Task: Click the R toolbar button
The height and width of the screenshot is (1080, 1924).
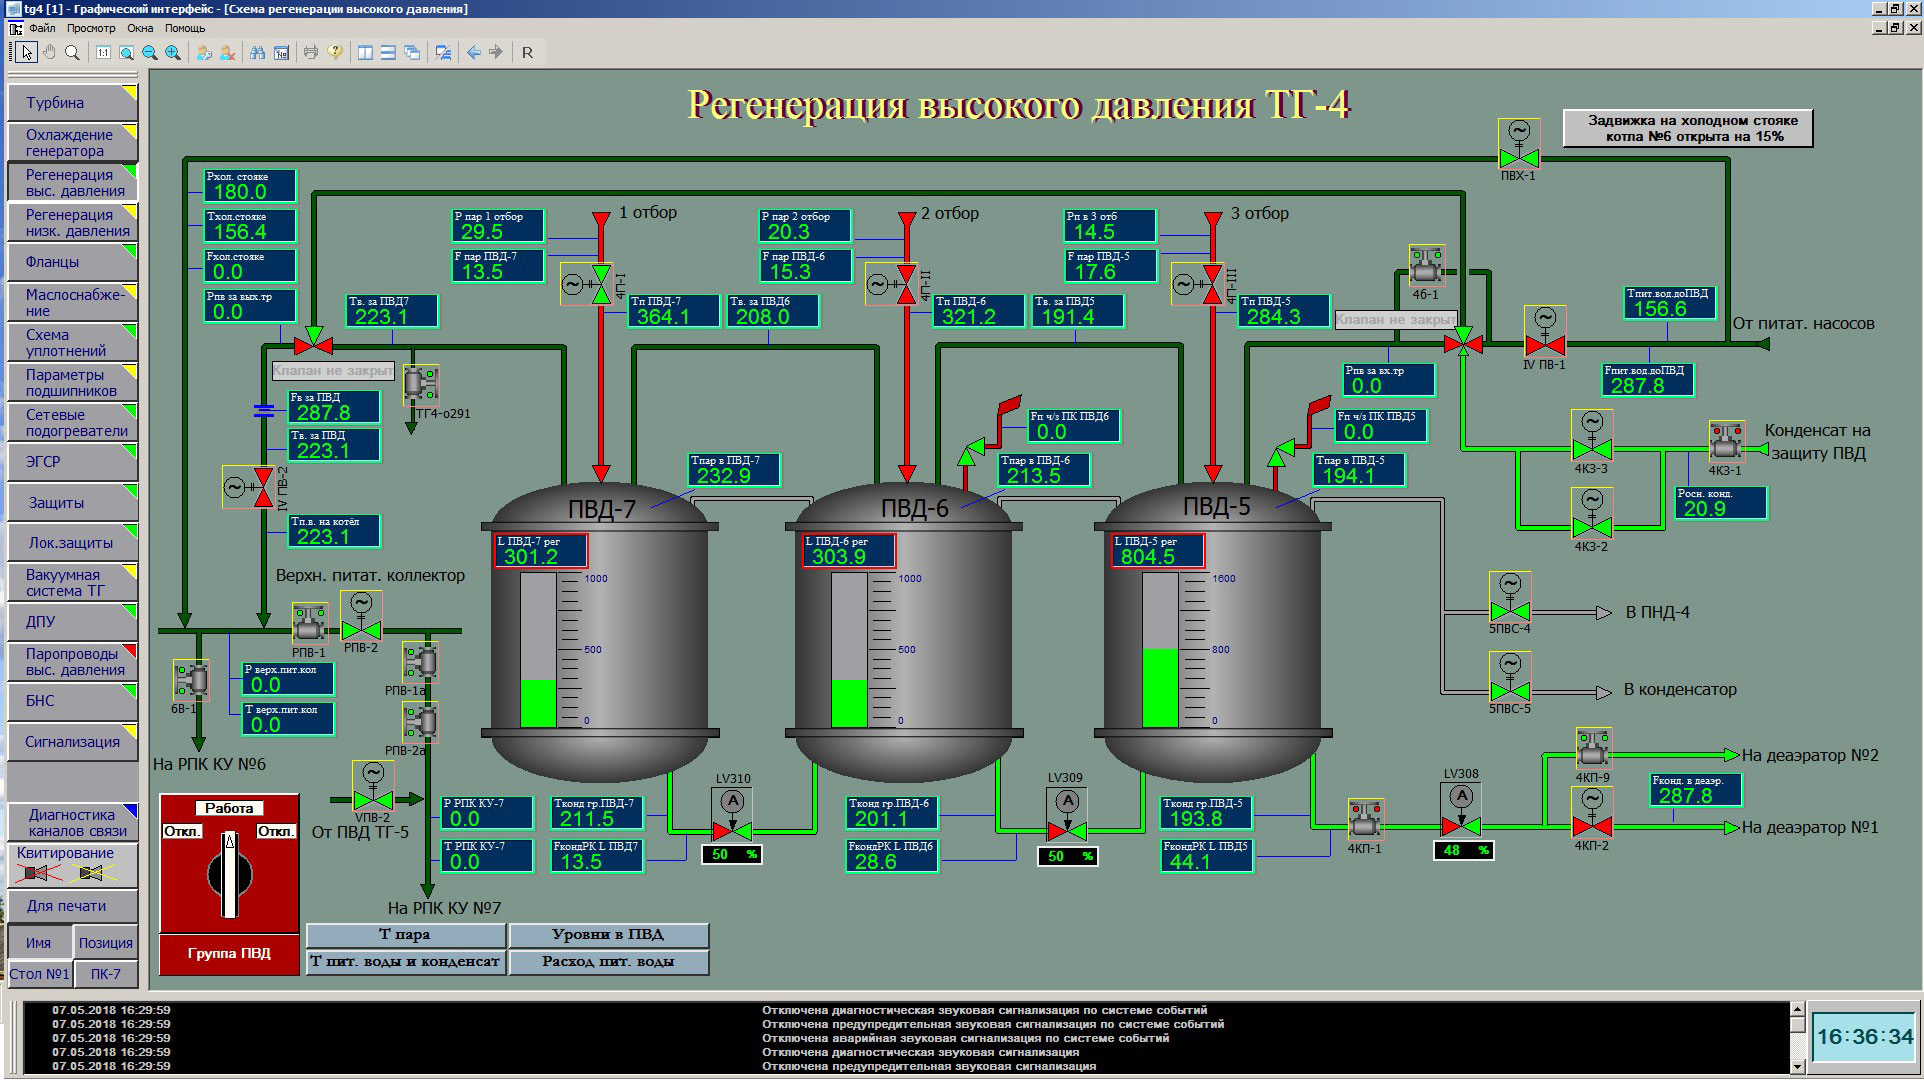Action: (527, 52)
